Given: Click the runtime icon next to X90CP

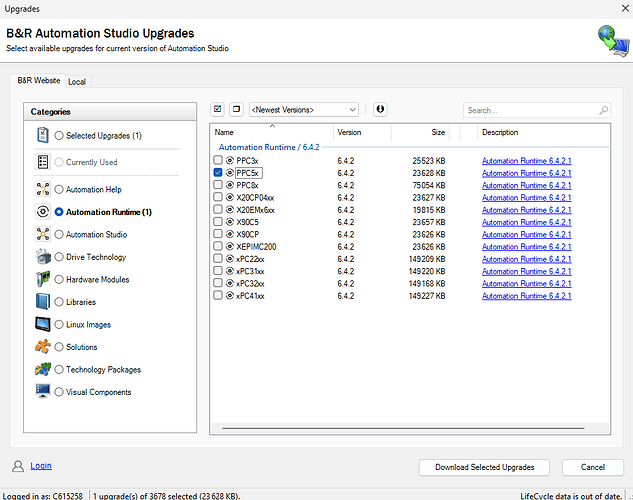Looking at the screenshot, I should point(230,234).
